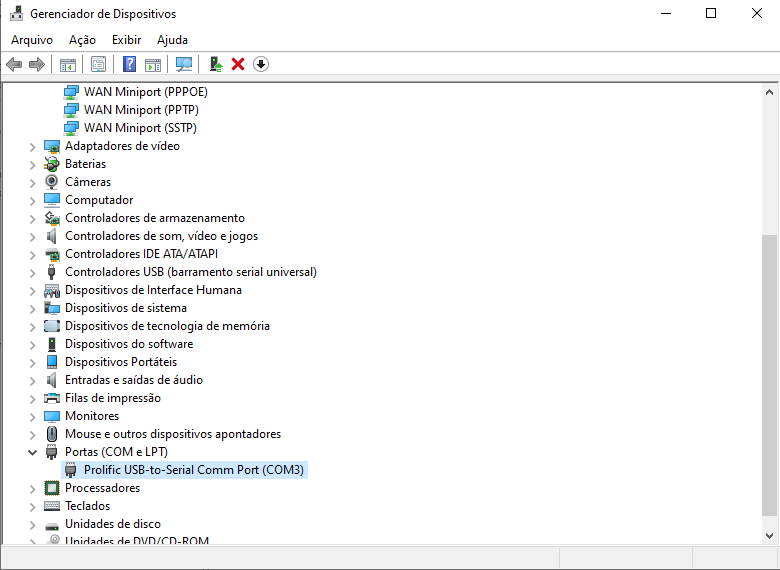780x570 pixels.
Task: Click Scan for hardware changes monitor icon
Action: [184, 64]
